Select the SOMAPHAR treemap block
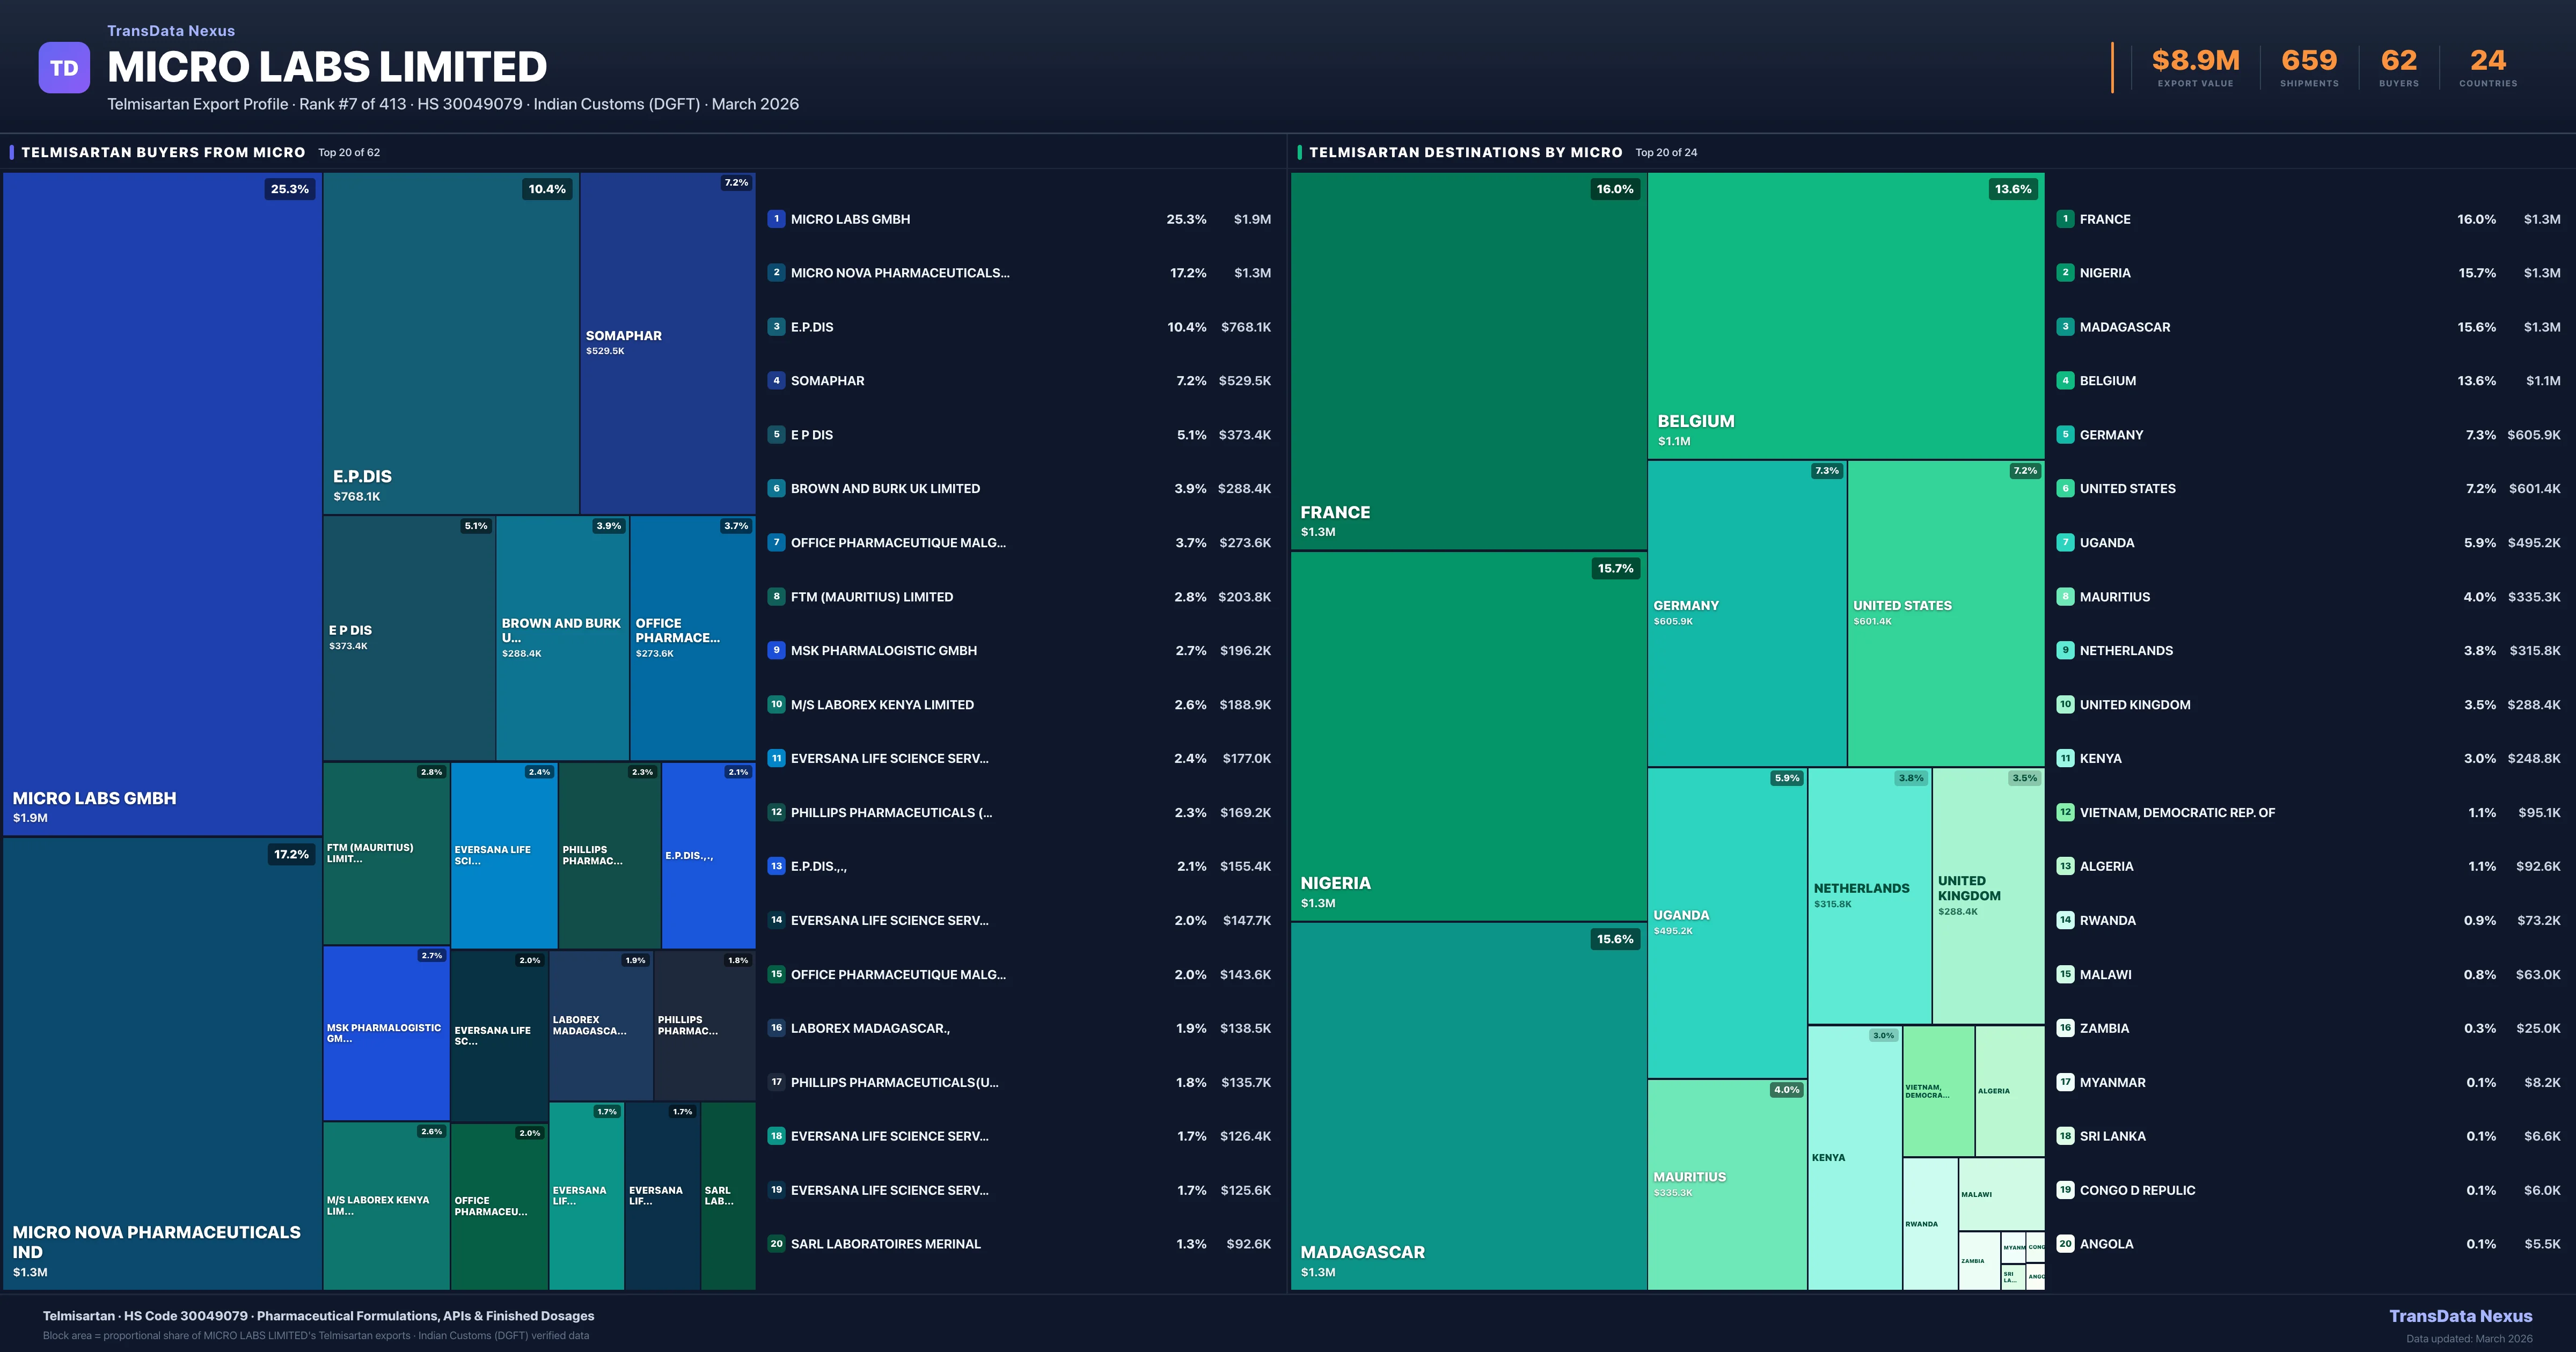Viewport: 2576px width, 1352px height. pyautogui.click(x=667, y=342)
